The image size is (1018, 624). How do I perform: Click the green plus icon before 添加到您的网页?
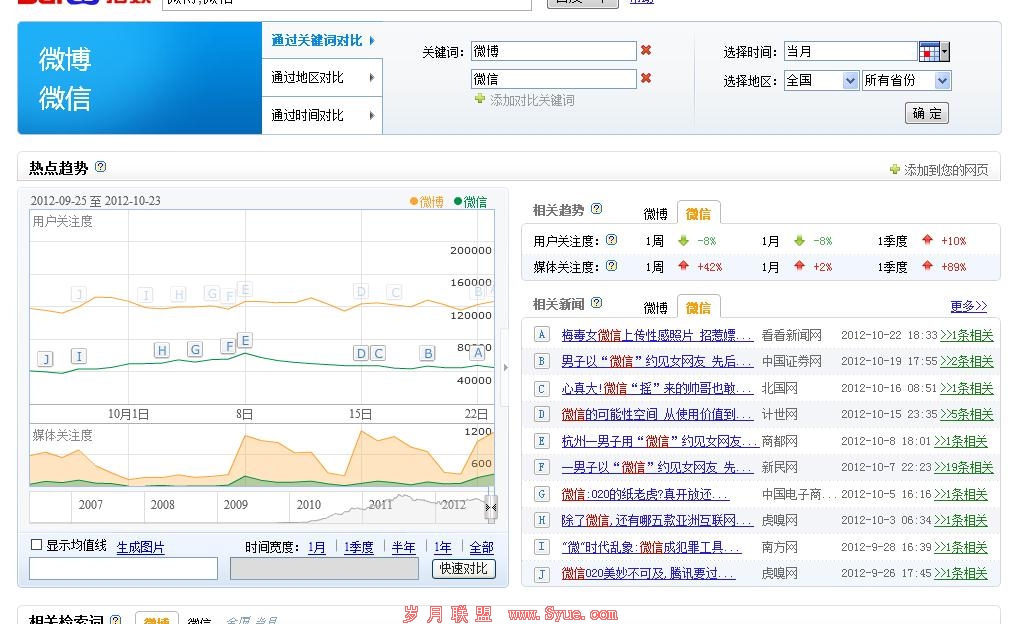pos(895,169)
